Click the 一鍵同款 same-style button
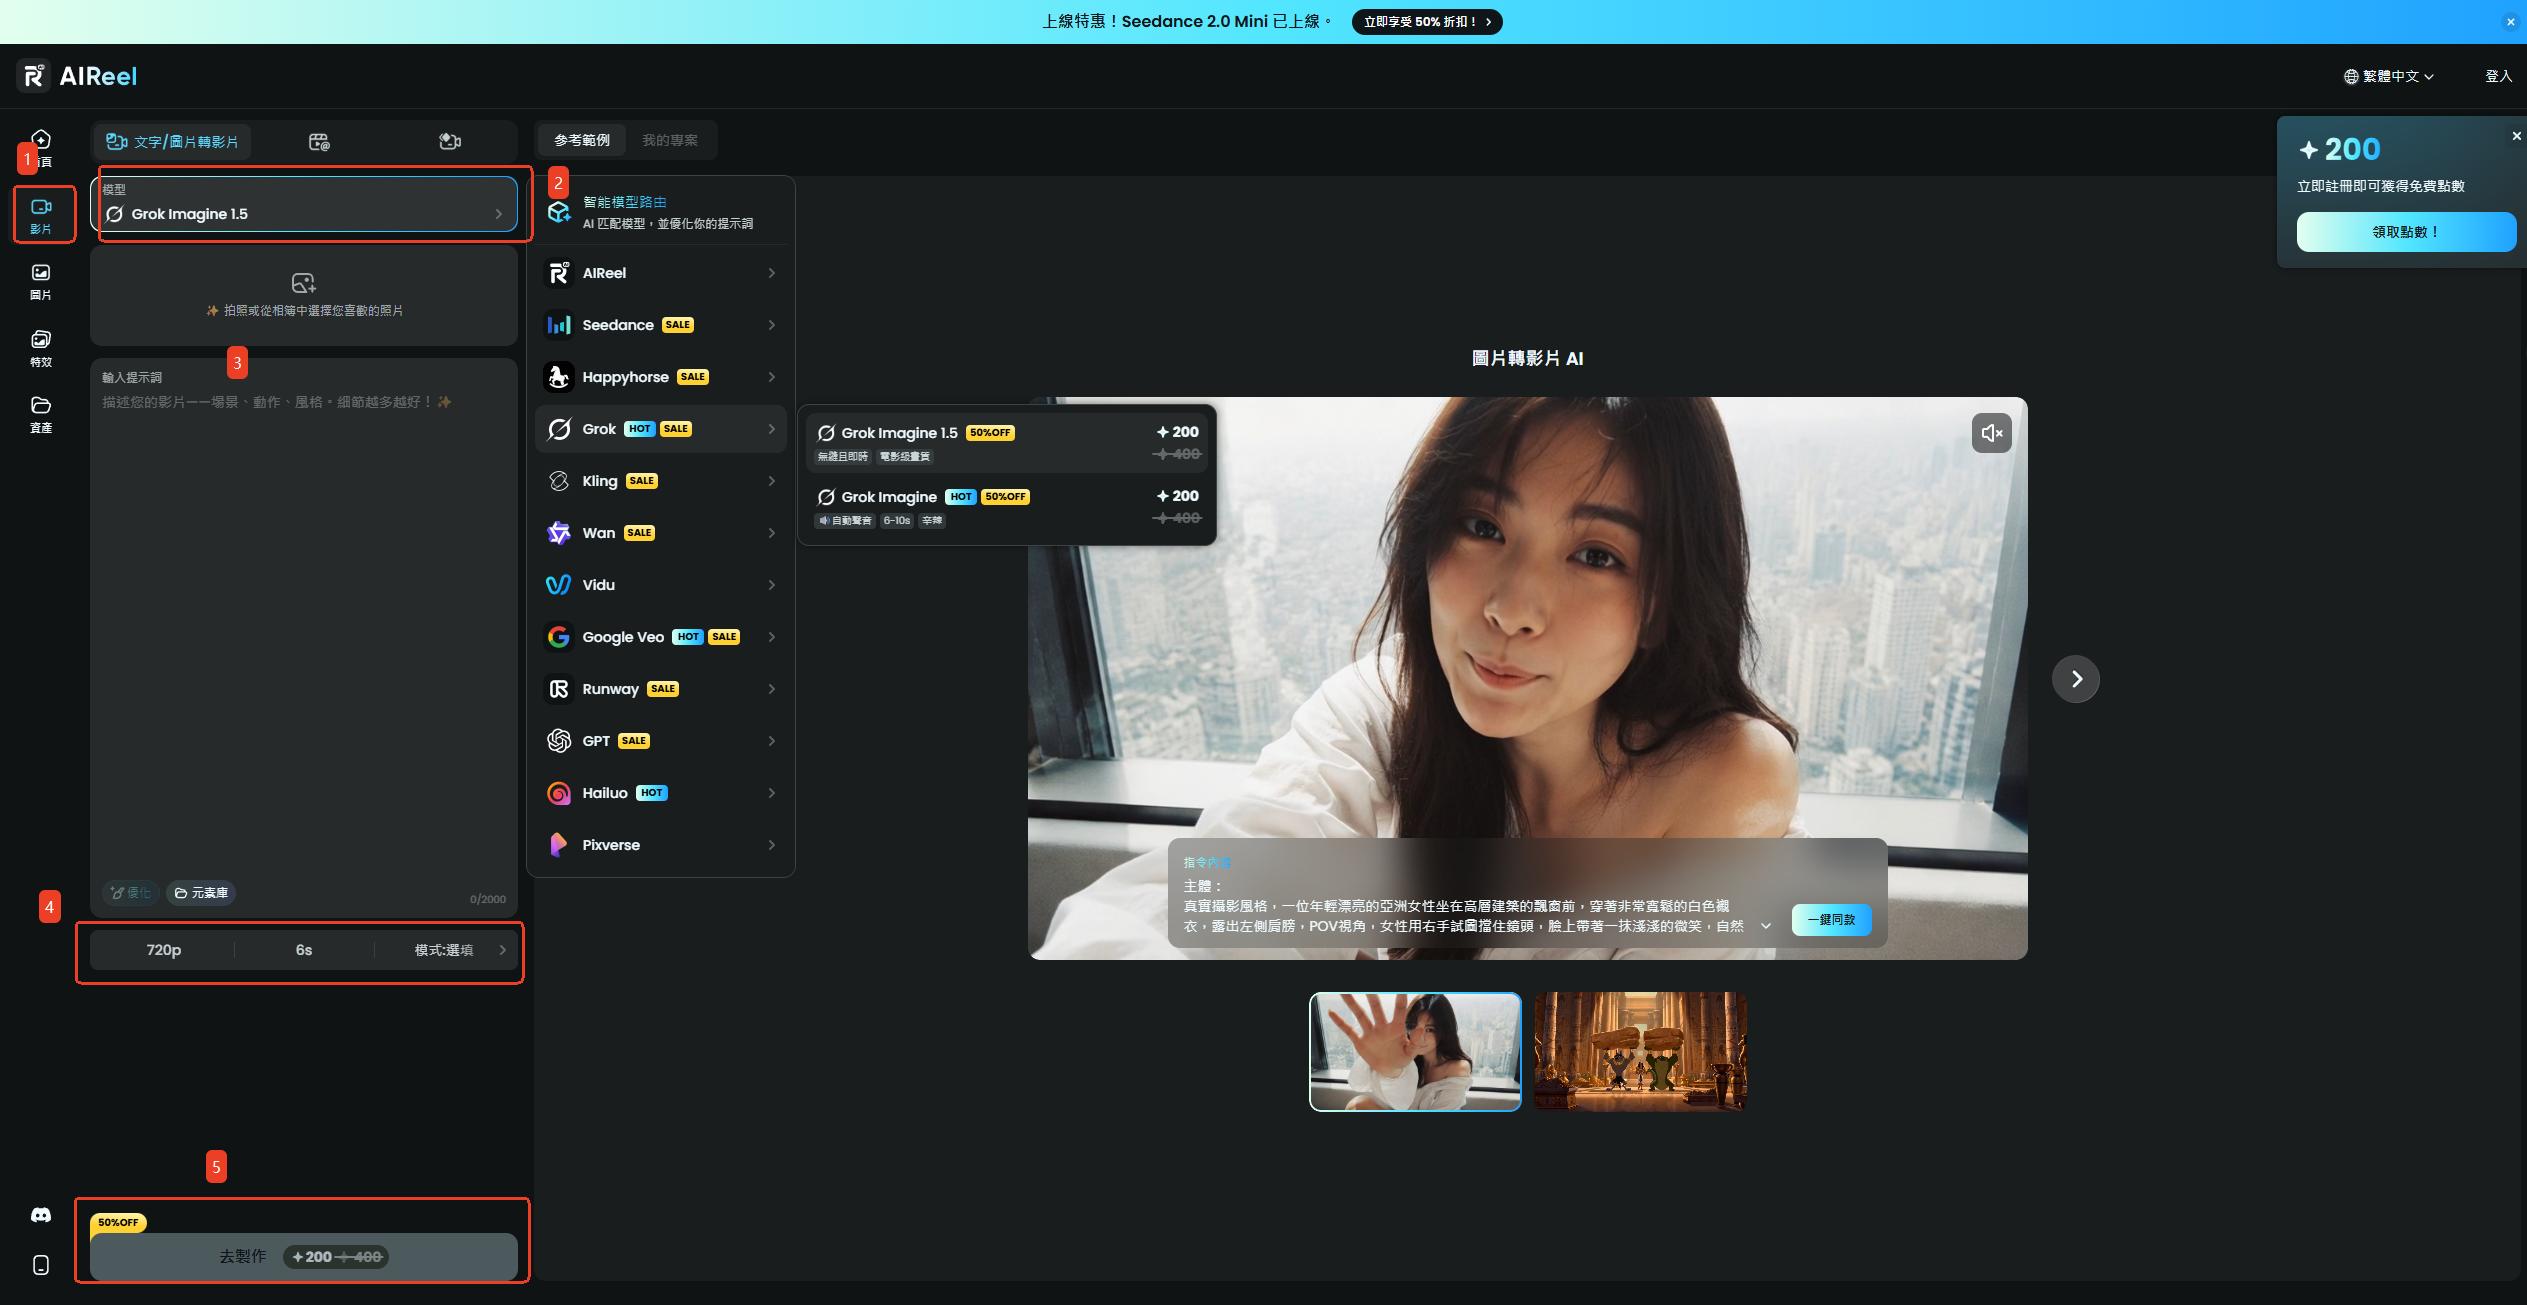Image resolution: width=2527 pixels, height=1305 pixels. tap(1831, 919)
